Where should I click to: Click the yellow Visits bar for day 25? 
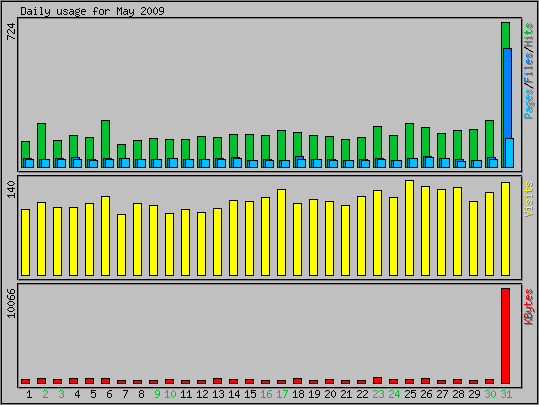pos(409,228)
